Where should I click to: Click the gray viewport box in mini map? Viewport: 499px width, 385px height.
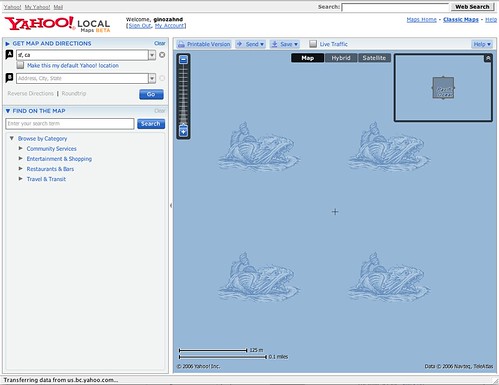pyautogui.click(x=443, y=88)
